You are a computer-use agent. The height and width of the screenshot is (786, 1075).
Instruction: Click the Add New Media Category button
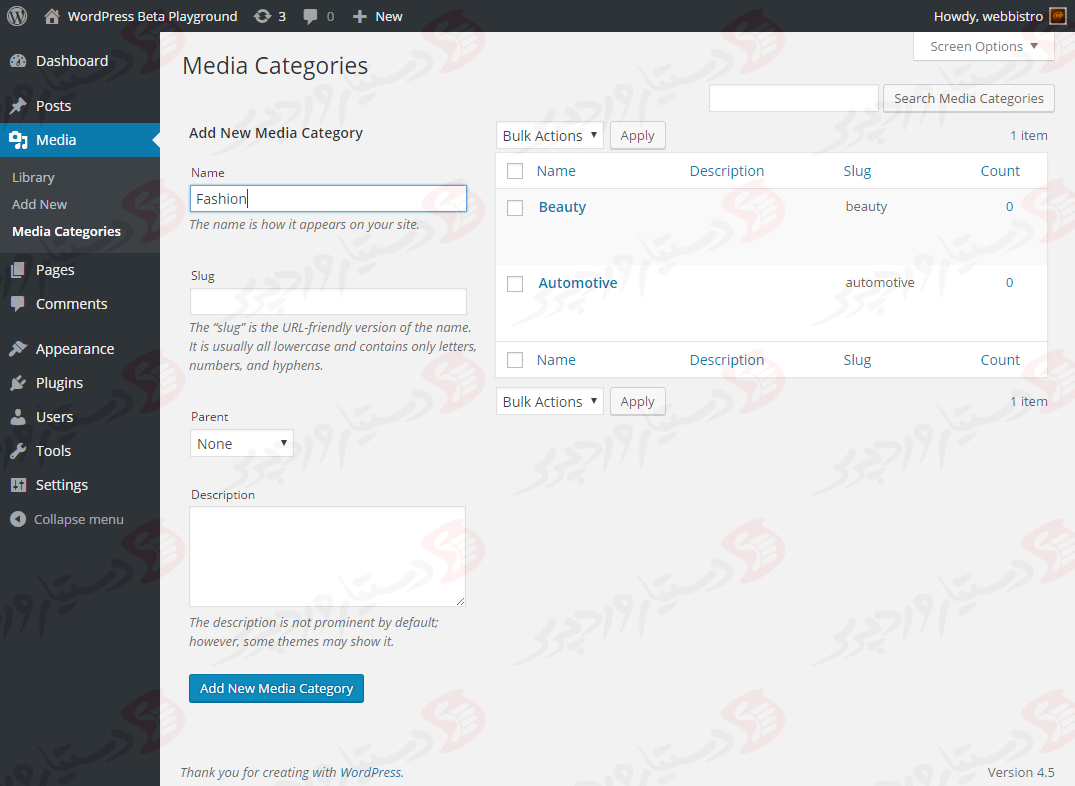(x=276, y=688)
